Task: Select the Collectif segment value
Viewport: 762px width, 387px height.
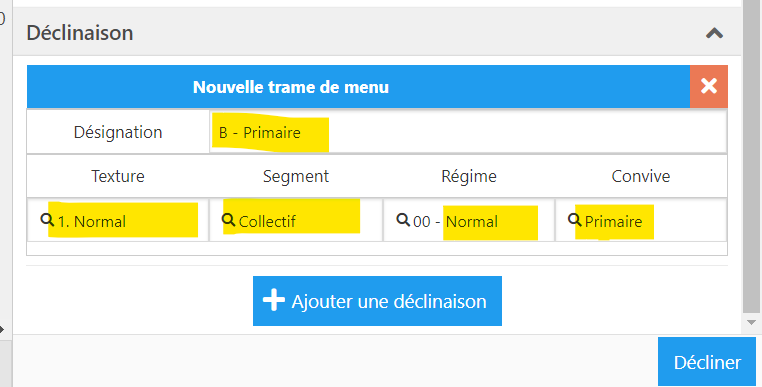Action: click(267, 222)
